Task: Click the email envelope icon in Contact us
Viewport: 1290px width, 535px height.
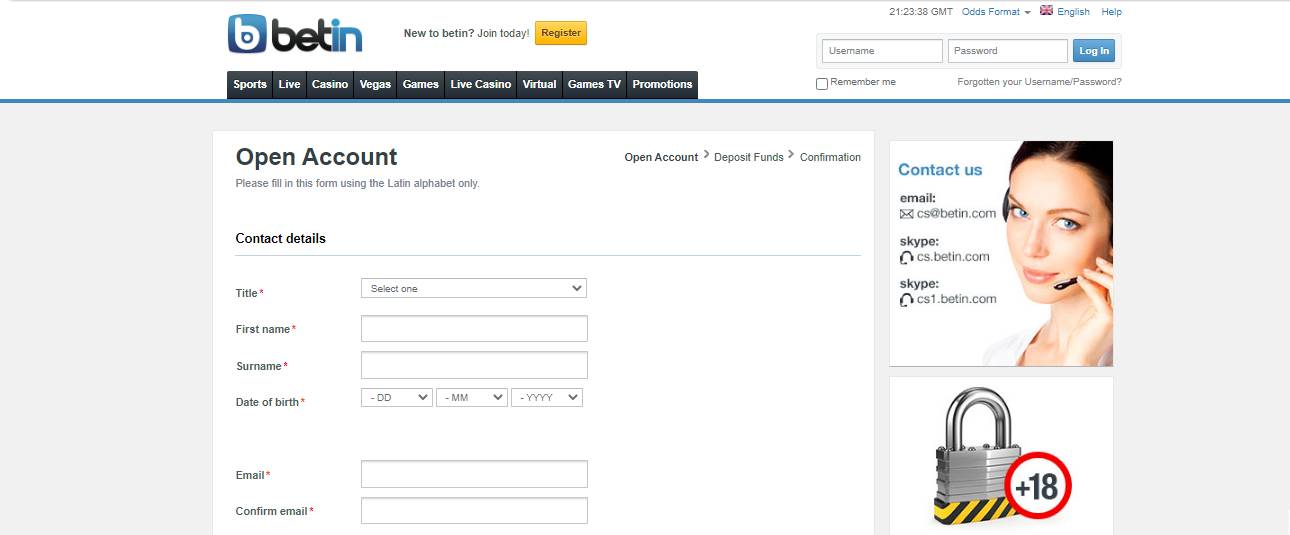Action: pos(906,214)
